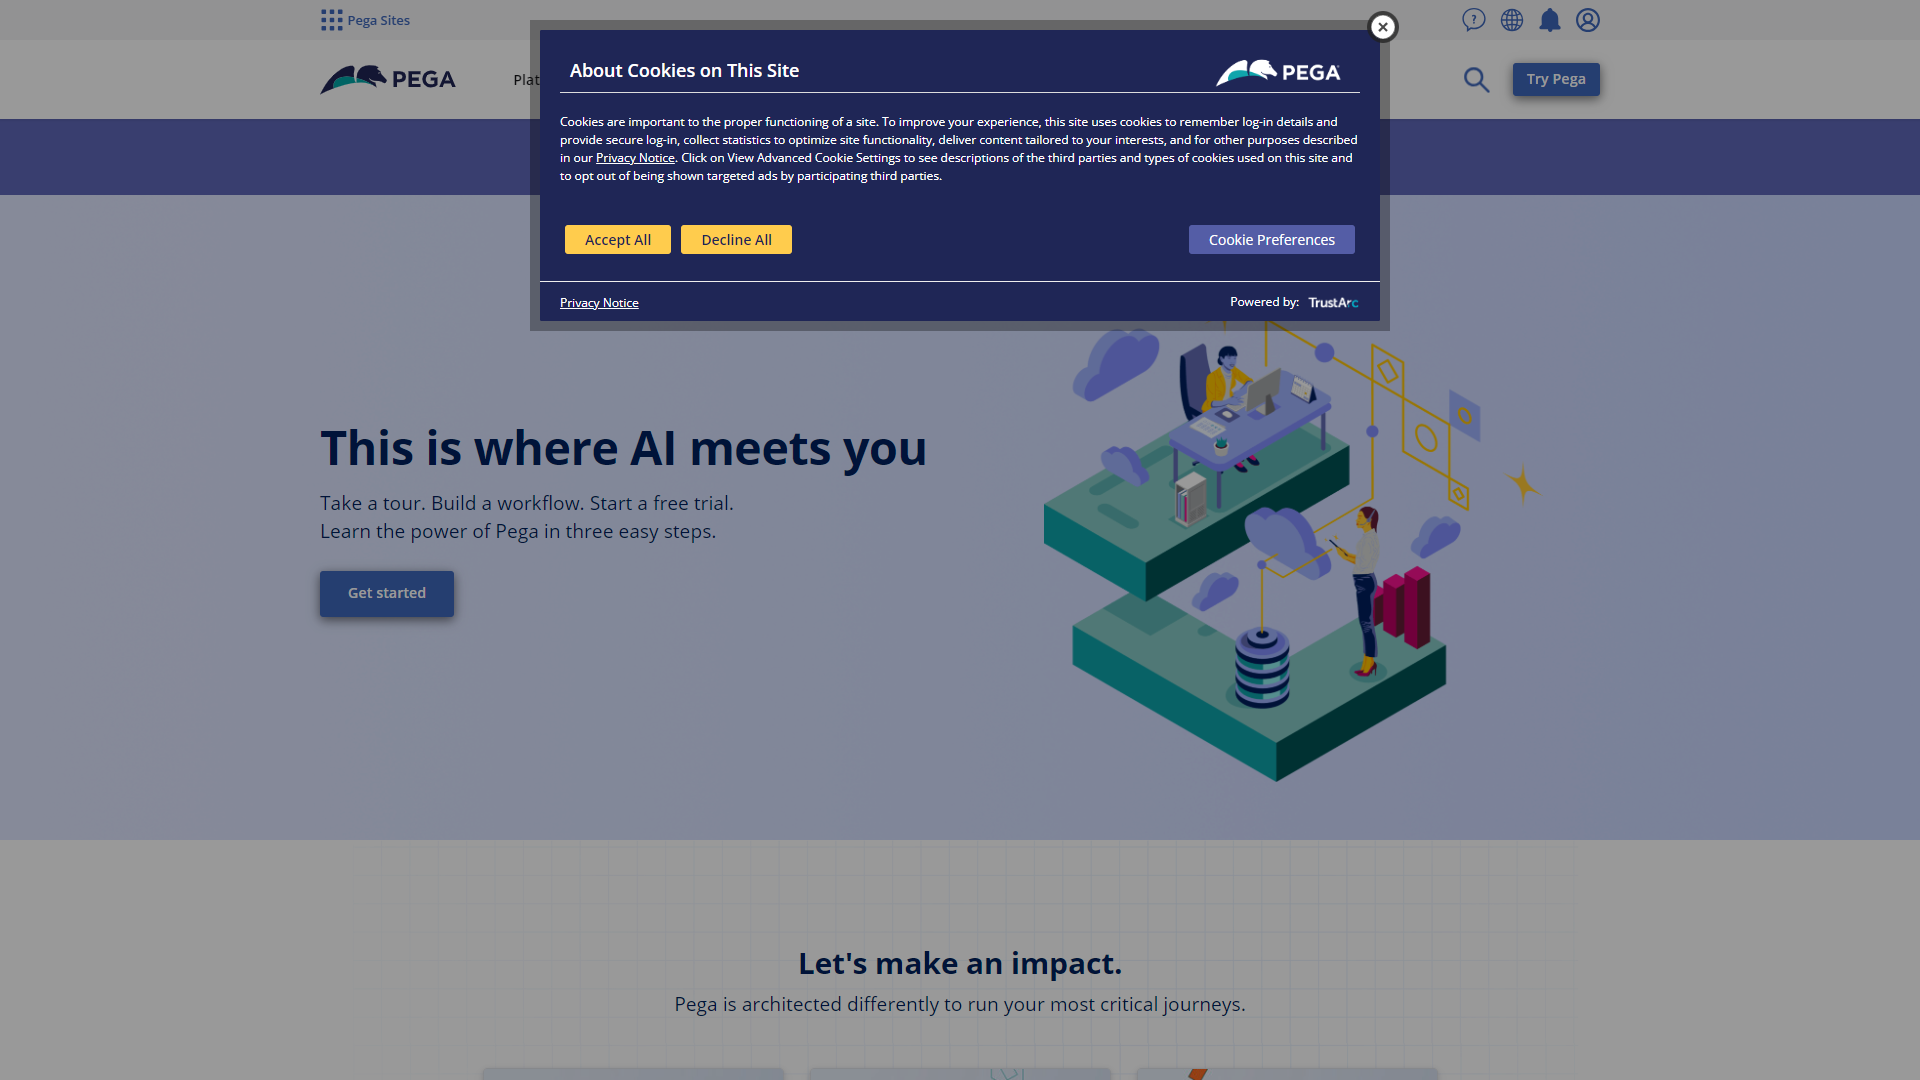Image resolution: width=1920 pixels, height=1080 pixels.
Task: Click the Get started button
Action: 386,592
